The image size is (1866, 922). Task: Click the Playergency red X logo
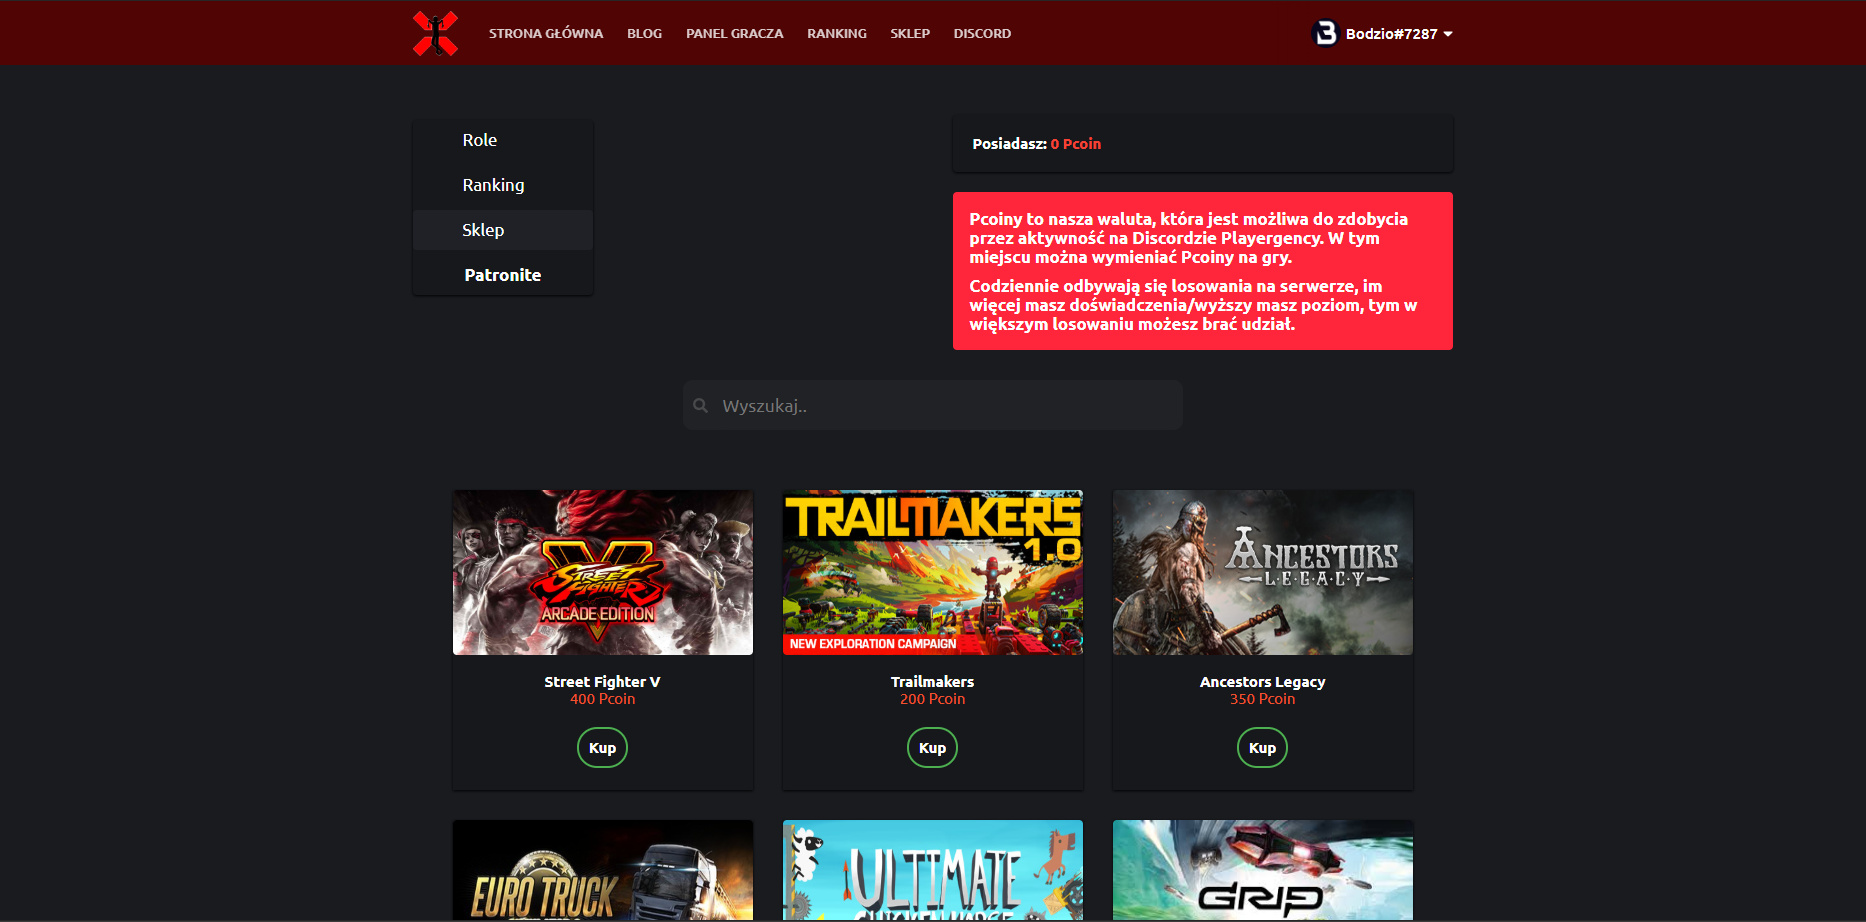click(435, 33)
